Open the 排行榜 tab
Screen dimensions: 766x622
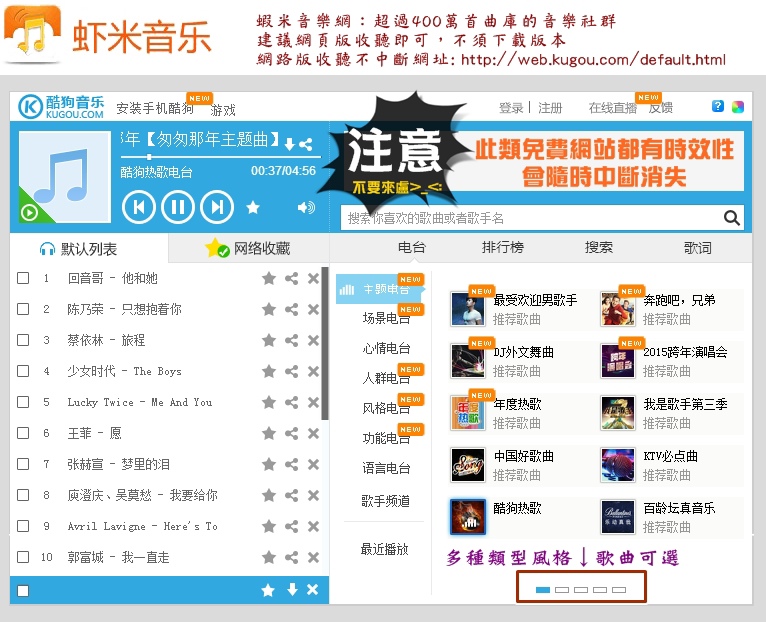pyautogui.click(x=503, y=247)
